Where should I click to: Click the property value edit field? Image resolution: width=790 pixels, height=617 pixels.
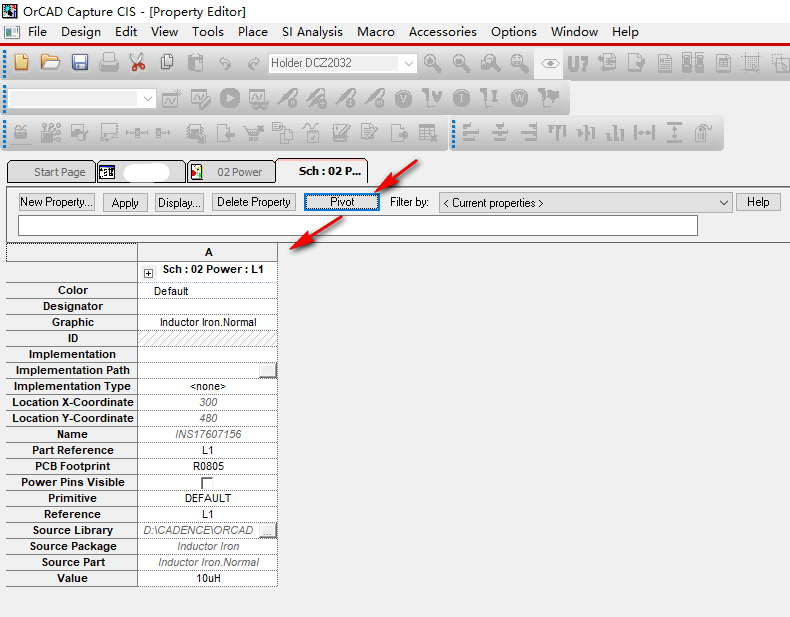[358, 226]
